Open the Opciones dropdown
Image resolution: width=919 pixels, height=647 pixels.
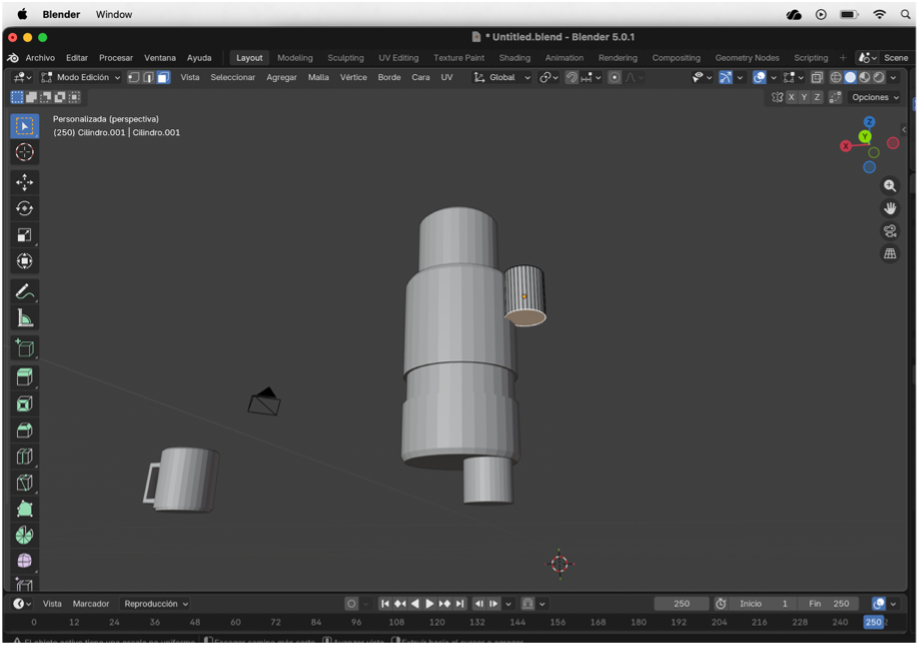click(x=874, y=97)
